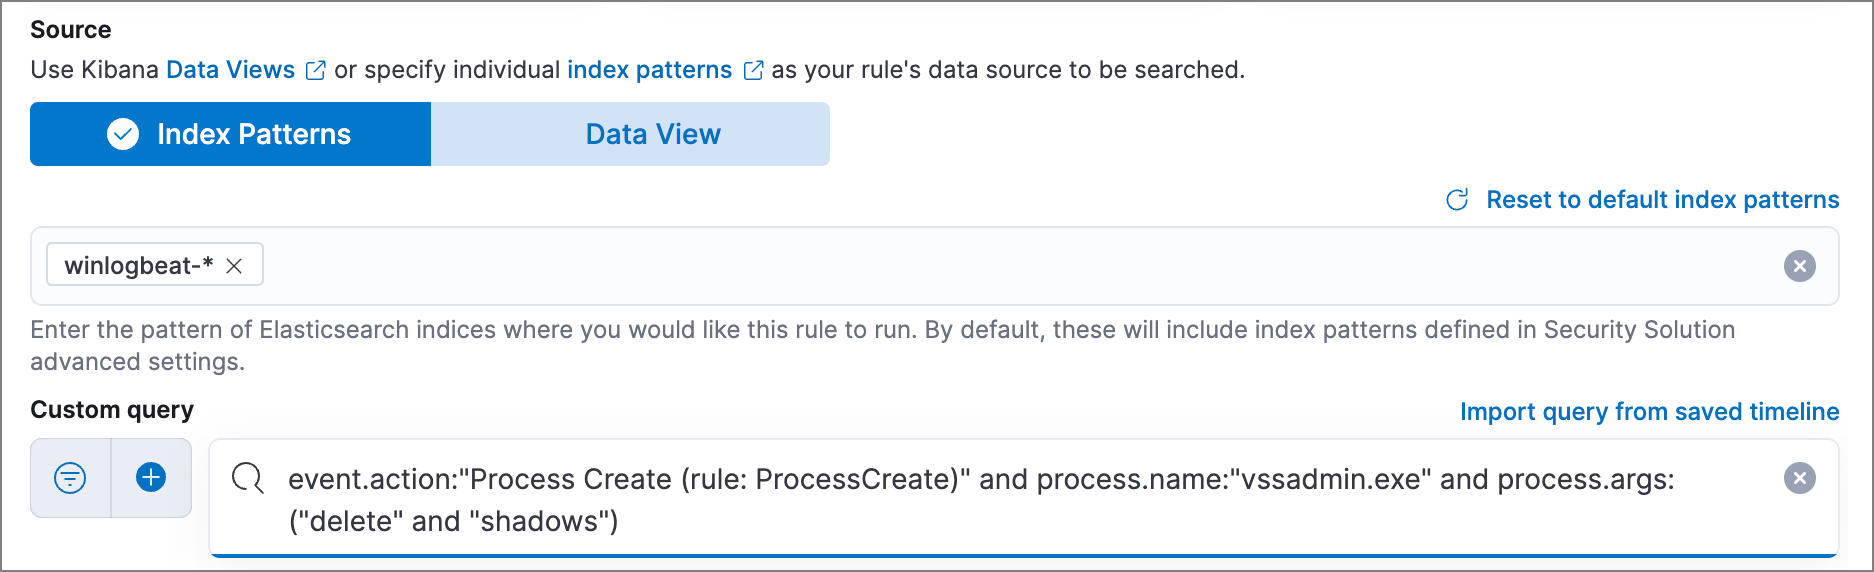
Task: Click the reset refresh icon
Action: (1457, 200)
